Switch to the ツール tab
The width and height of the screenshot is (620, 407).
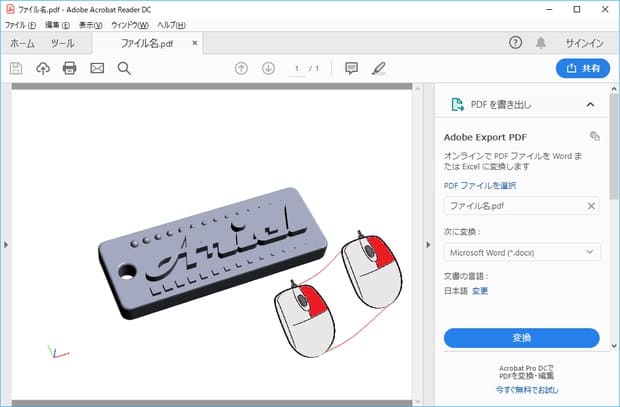(62, 43)
